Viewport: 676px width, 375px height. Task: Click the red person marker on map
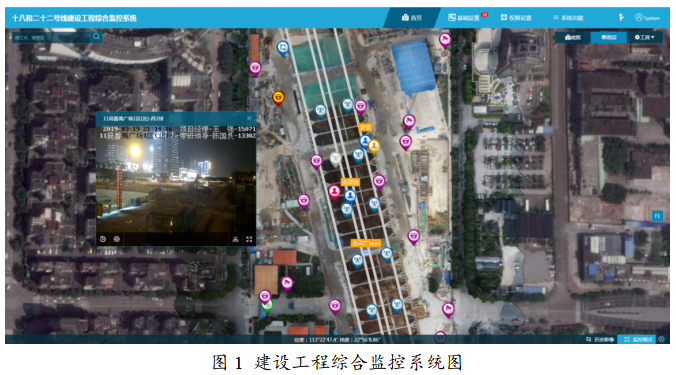pos(334,192)
